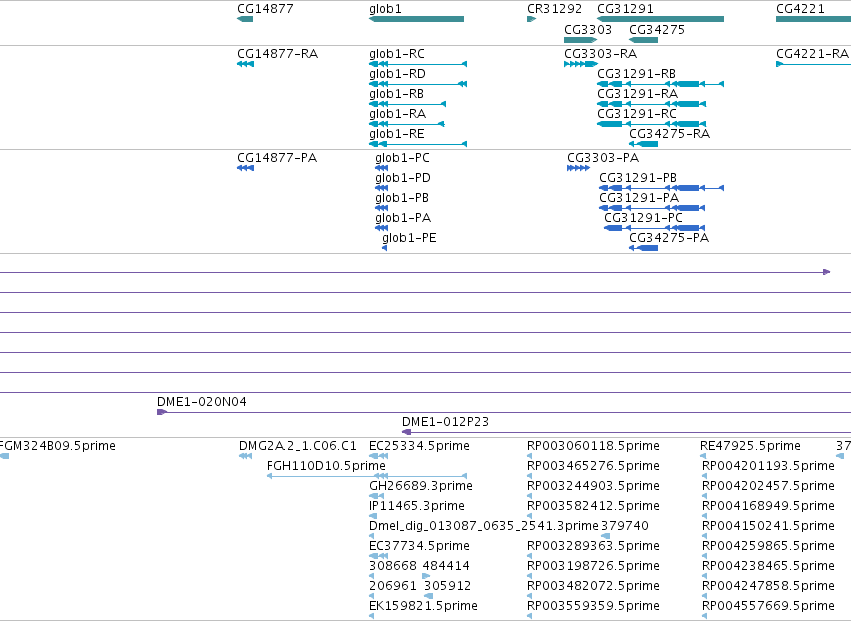Select EST EC25334.5prime
This screenshot has width=851, height=621.
tap(378, 456)
